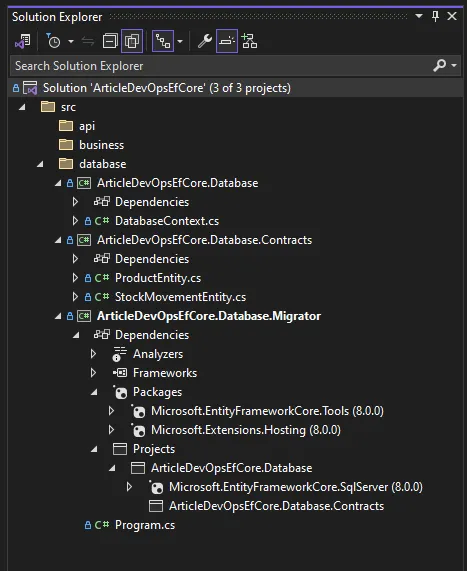This screenshot has height=571, width=467.
Task: Expand the Analyzers node
Action: [93, 354]
